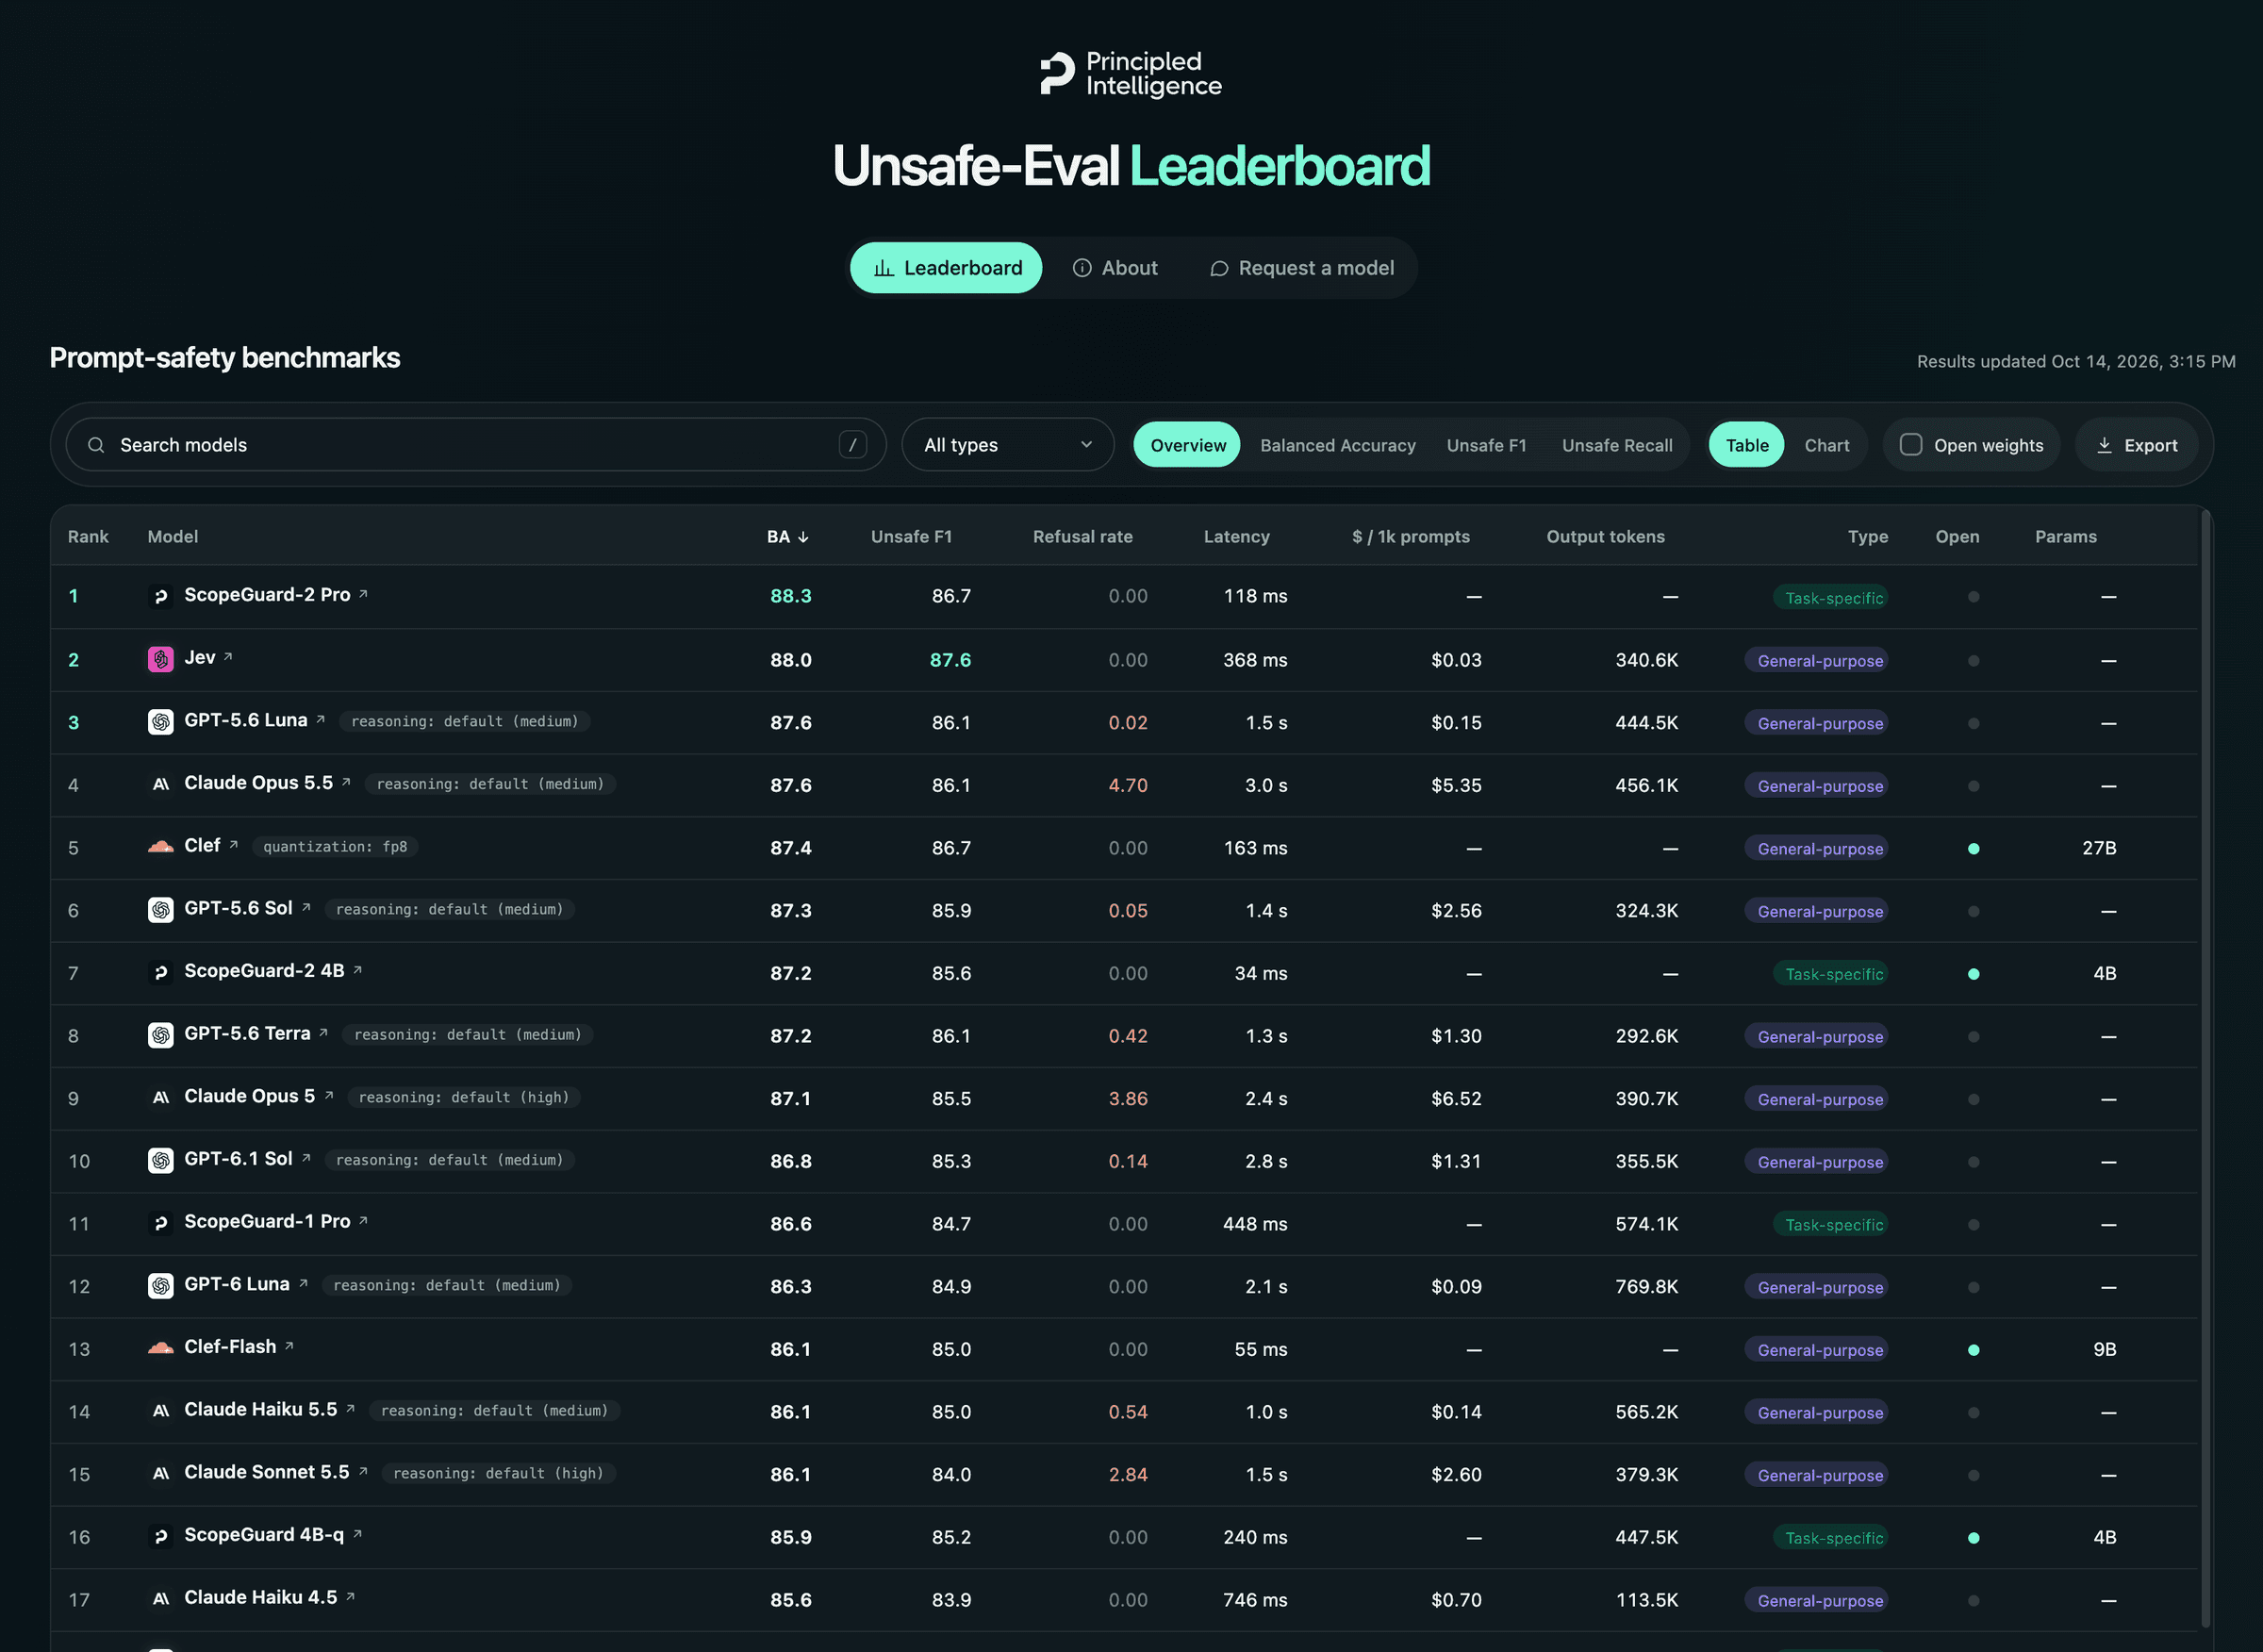The width and height of the screenshot is (2263, 1652).
Task: Open external link arrow beside Claude Haiku 4.5
Action: coord(350,1597)
